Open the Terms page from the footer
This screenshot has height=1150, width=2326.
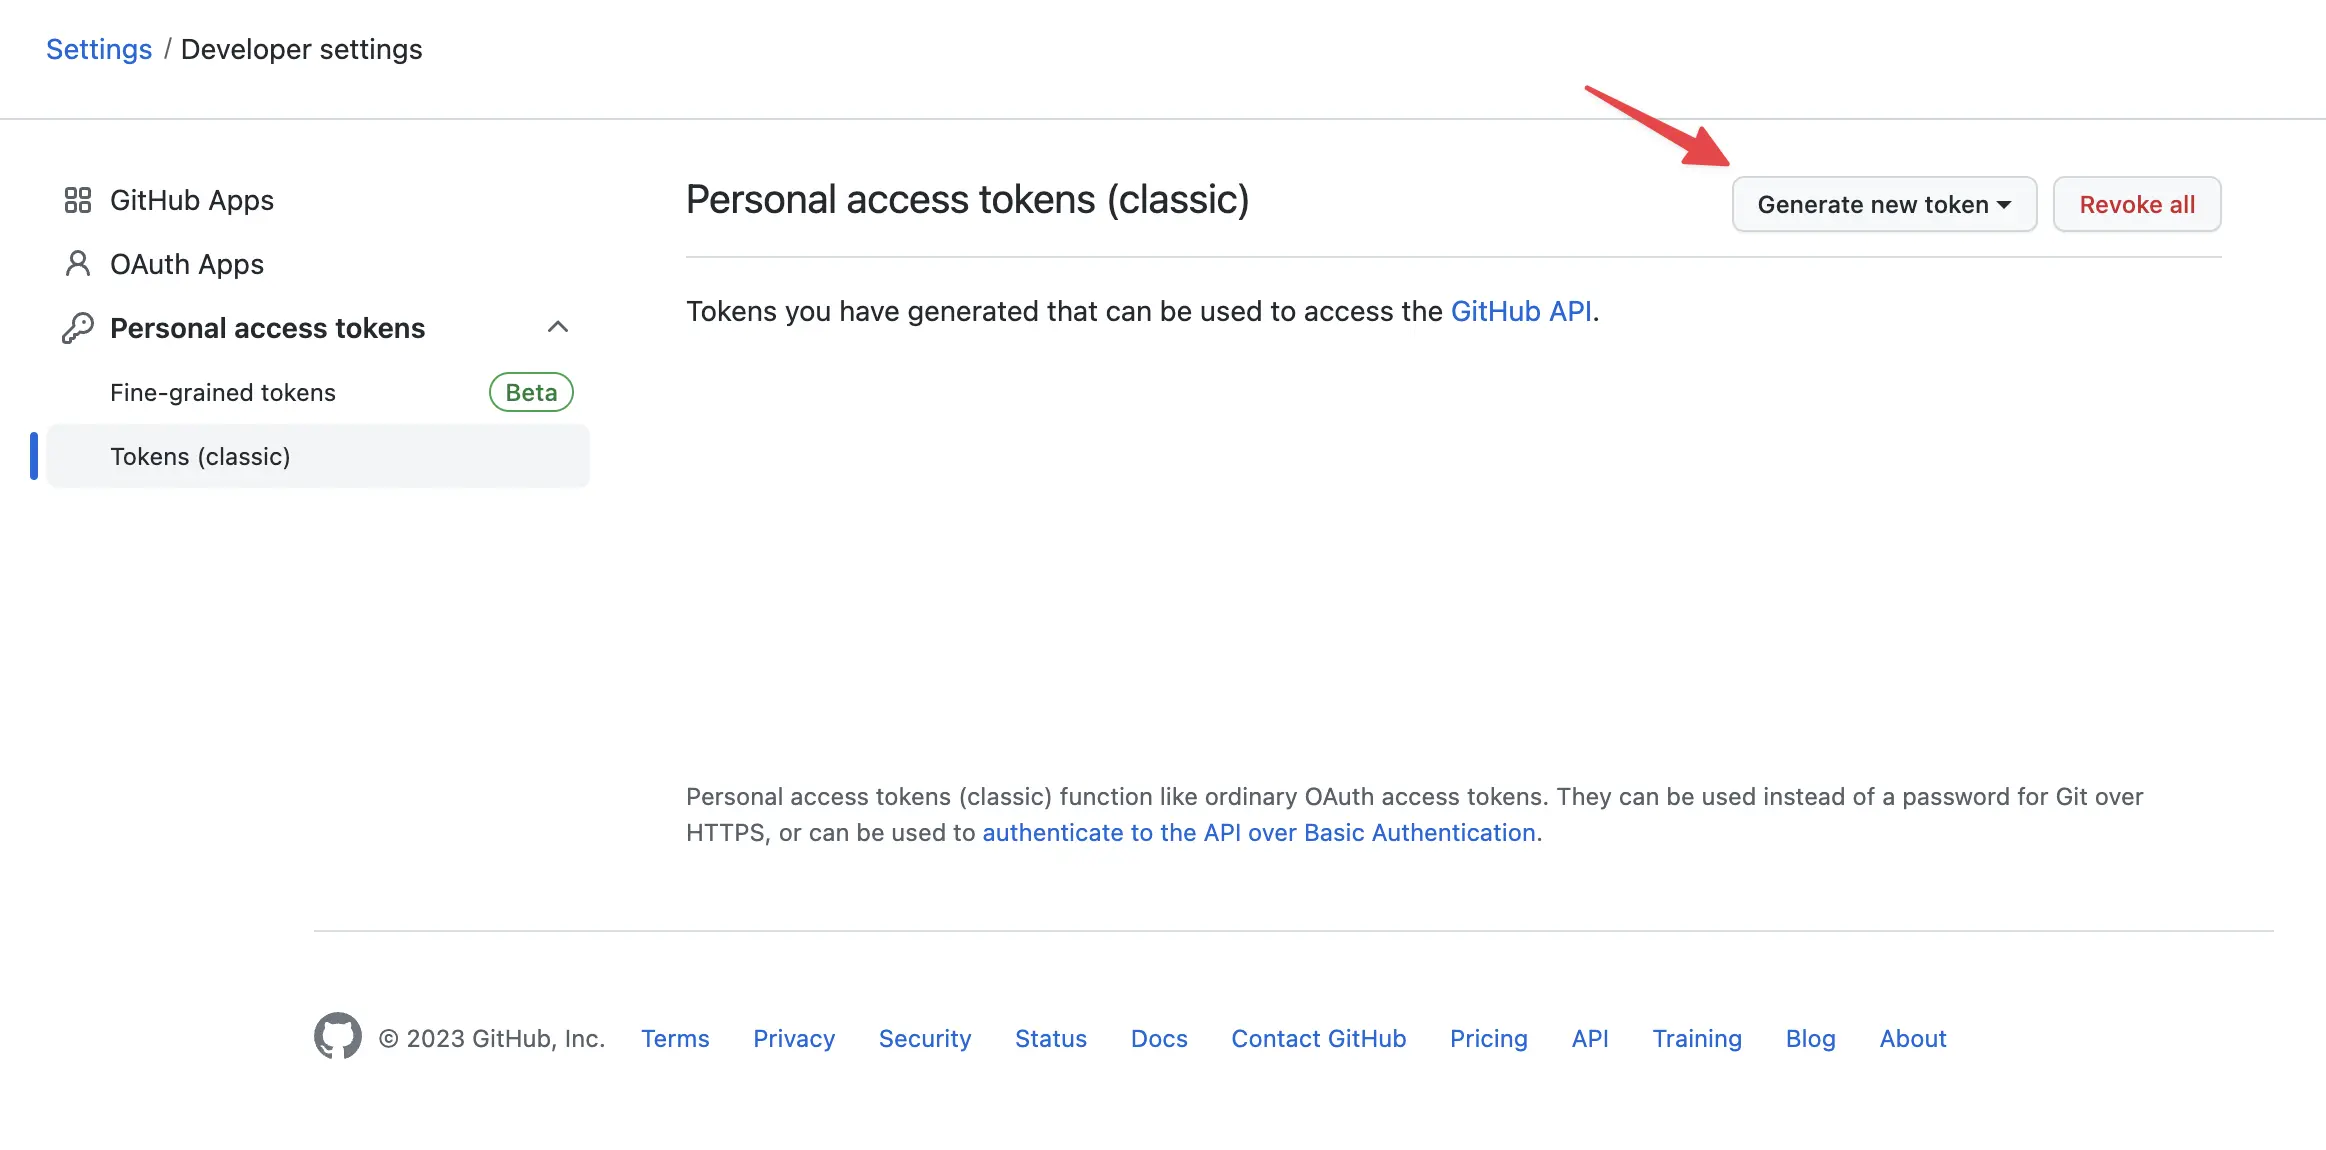[675, 1038]
